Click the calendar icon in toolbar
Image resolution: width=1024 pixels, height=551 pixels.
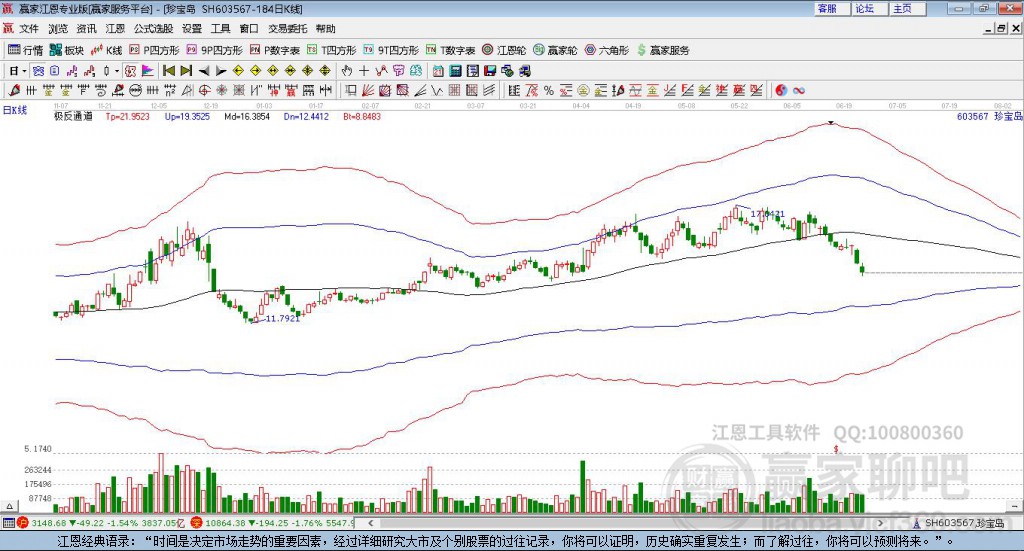coord(438,71)
